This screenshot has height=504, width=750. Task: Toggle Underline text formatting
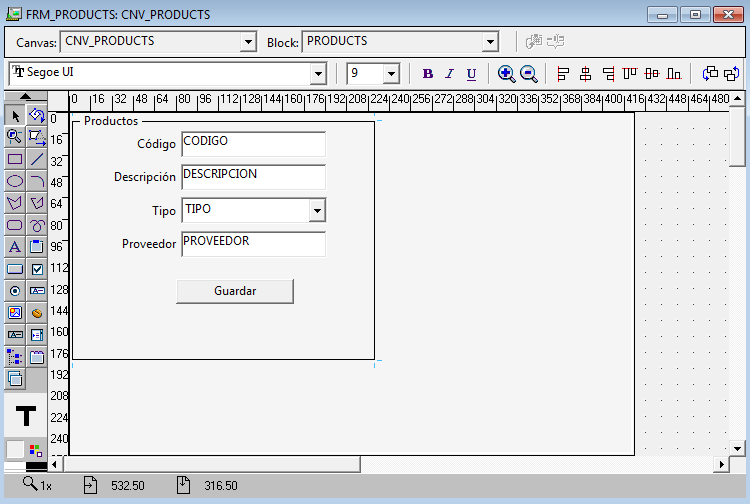471,73
